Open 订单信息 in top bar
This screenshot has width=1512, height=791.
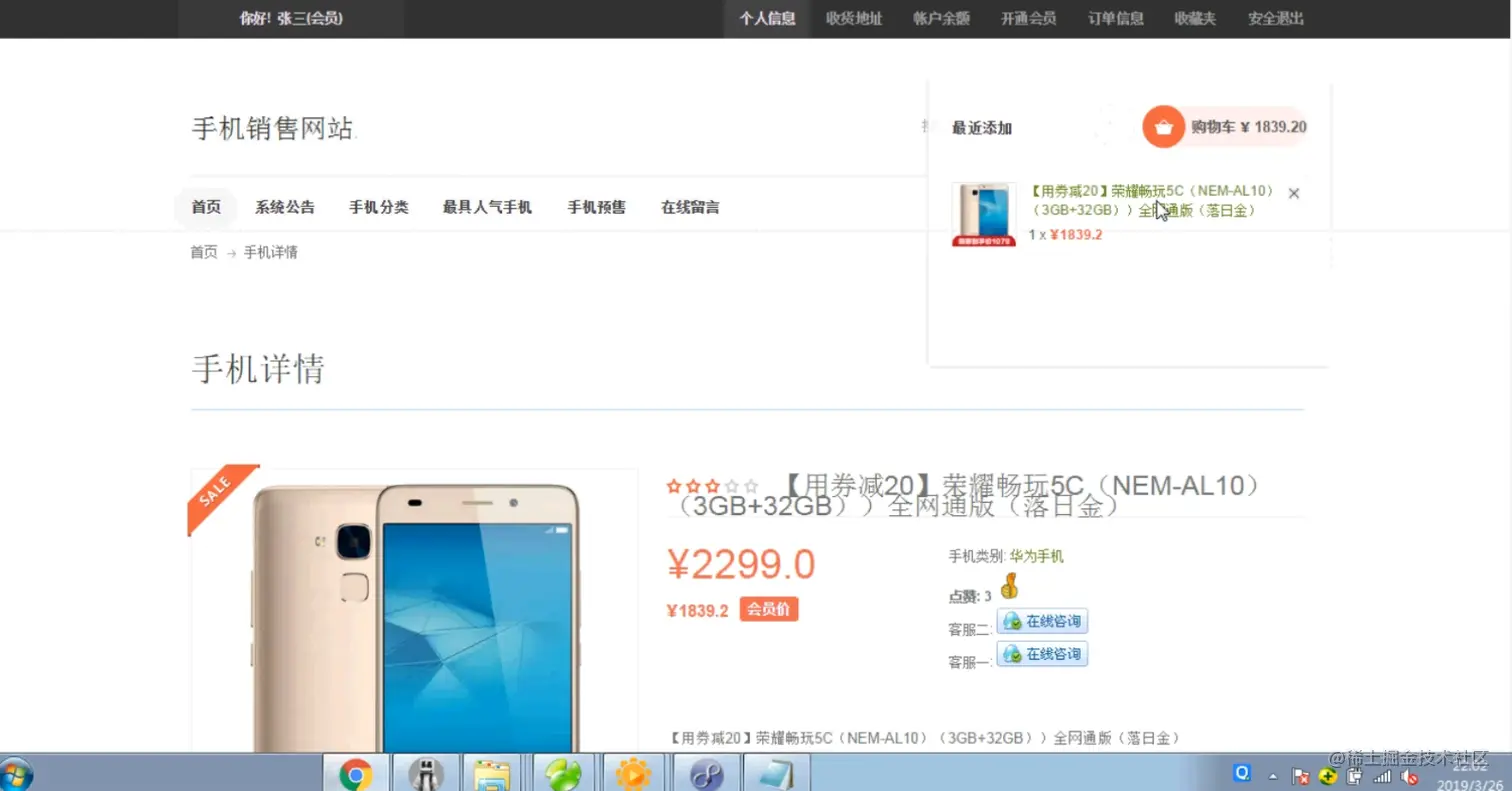coord(1115,19)
